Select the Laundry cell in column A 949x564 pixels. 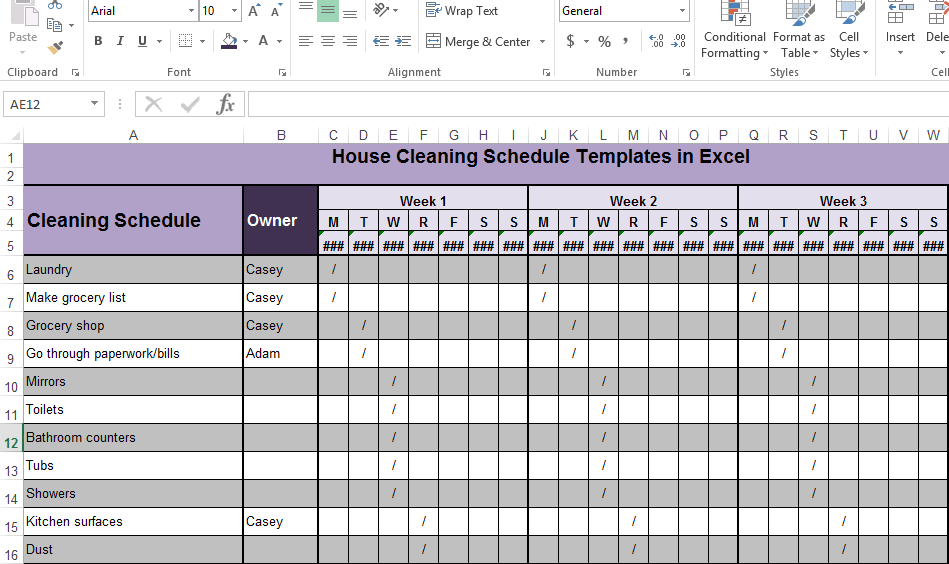(133, 270)
